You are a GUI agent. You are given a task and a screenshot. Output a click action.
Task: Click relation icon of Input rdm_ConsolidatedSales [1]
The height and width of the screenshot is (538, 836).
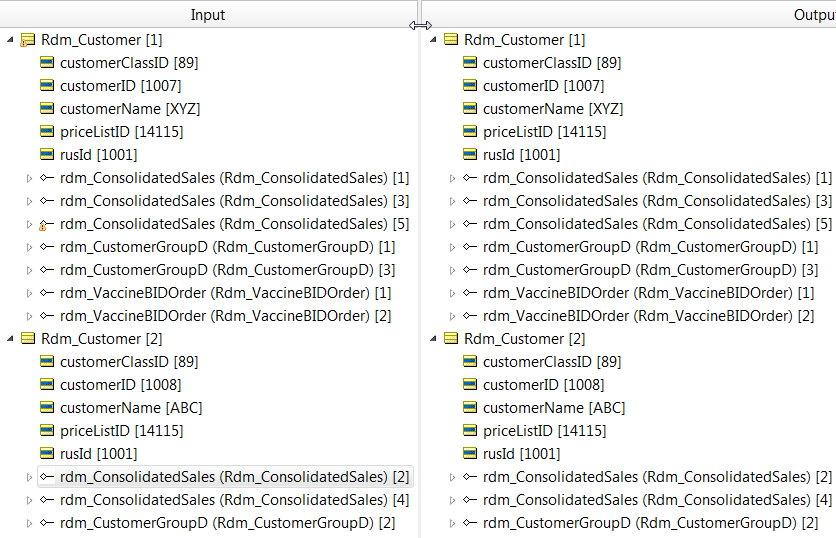point(47,178)
